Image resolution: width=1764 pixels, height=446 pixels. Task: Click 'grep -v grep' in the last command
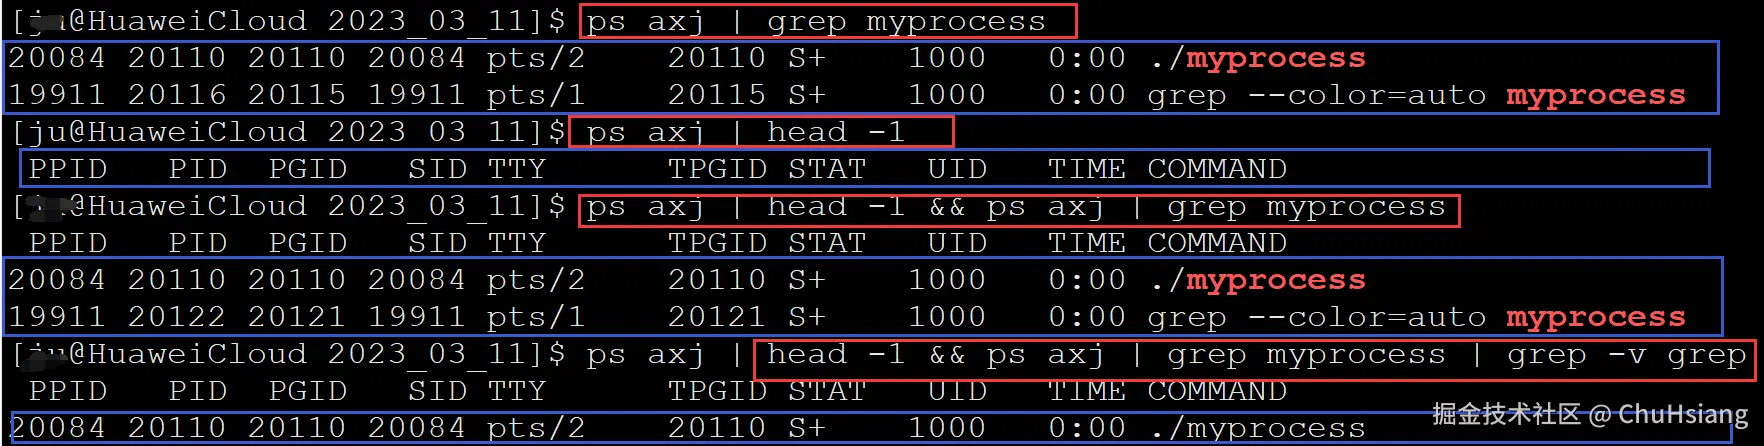[1627, 355]
